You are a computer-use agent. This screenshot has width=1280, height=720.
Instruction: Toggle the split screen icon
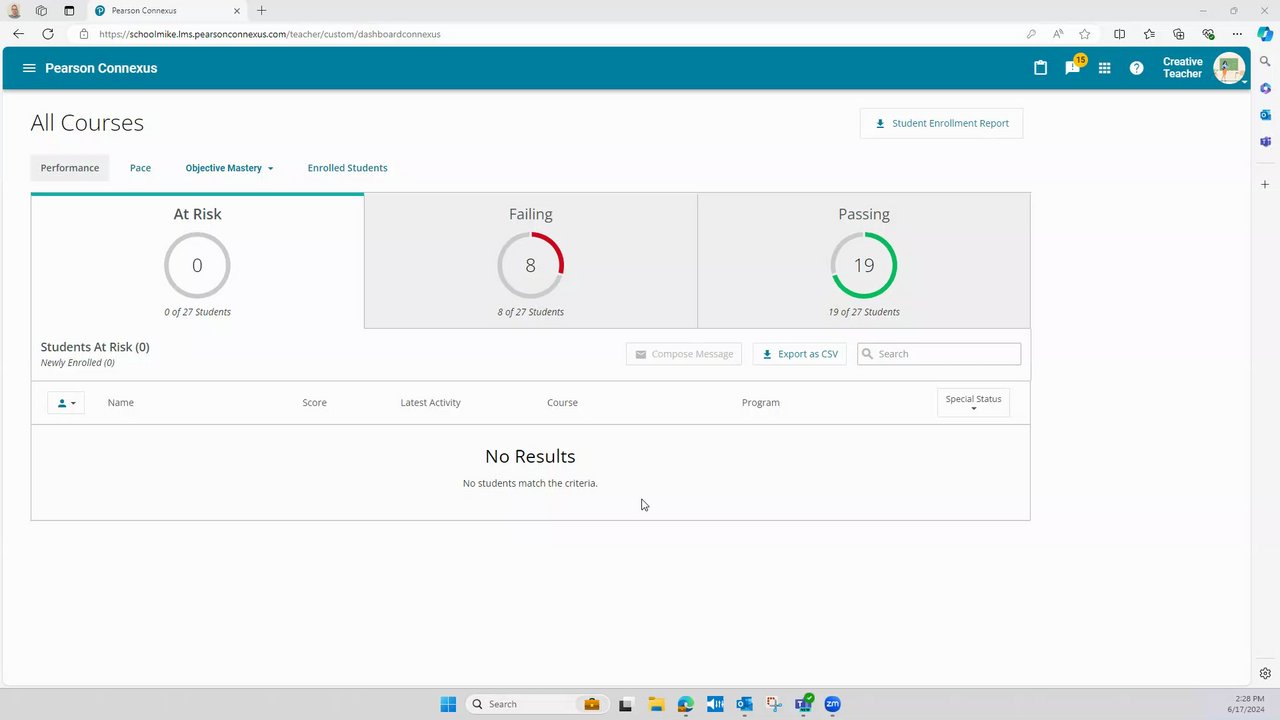click(1120, 34)
